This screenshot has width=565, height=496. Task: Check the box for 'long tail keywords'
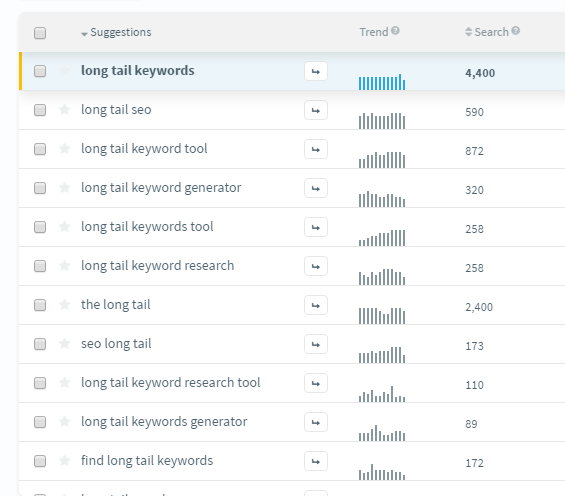tap(40, 71)
